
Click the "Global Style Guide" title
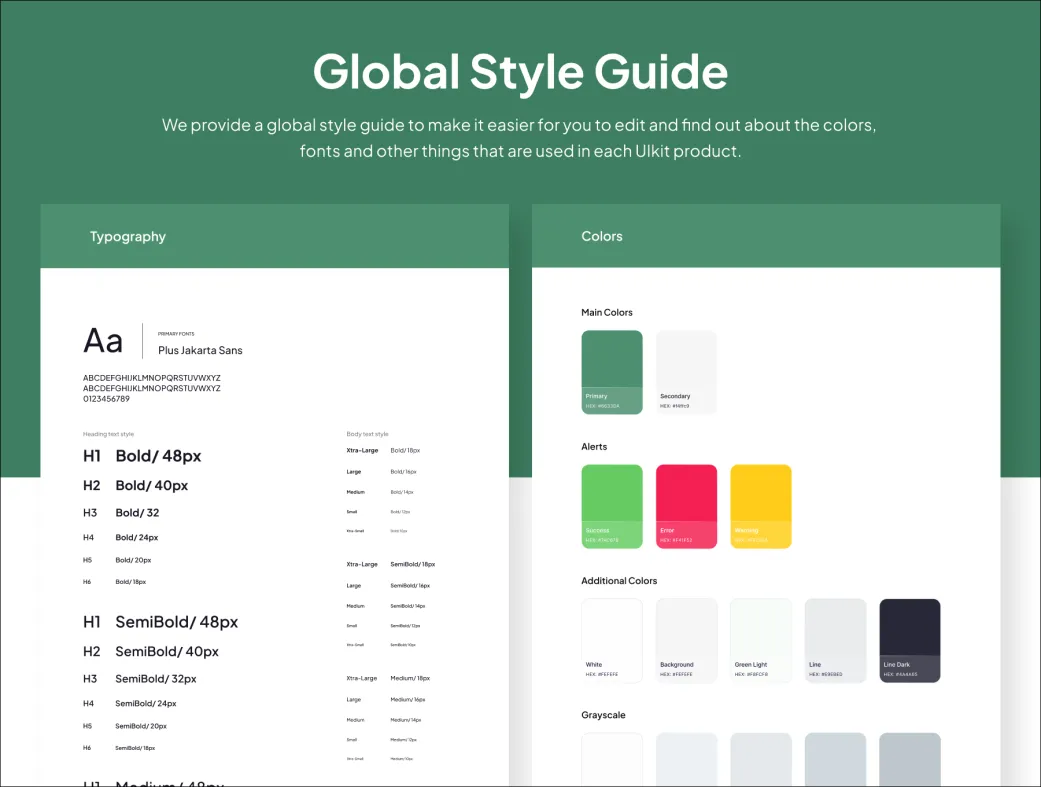point(520,71)
